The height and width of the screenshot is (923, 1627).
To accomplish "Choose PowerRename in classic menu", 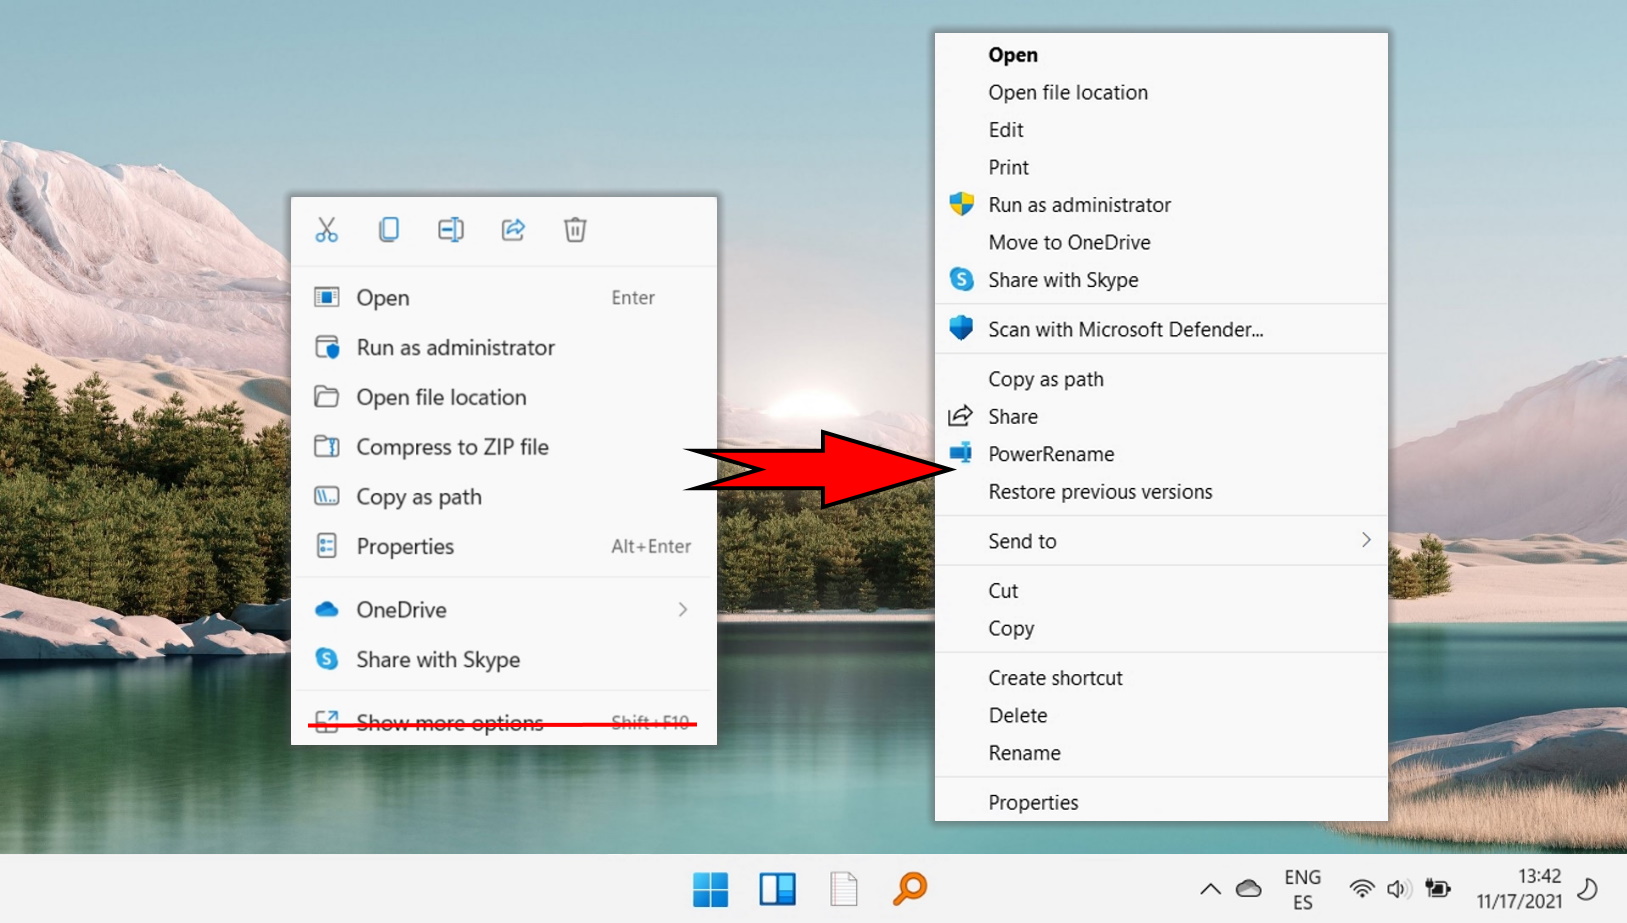I will 1161,454.
